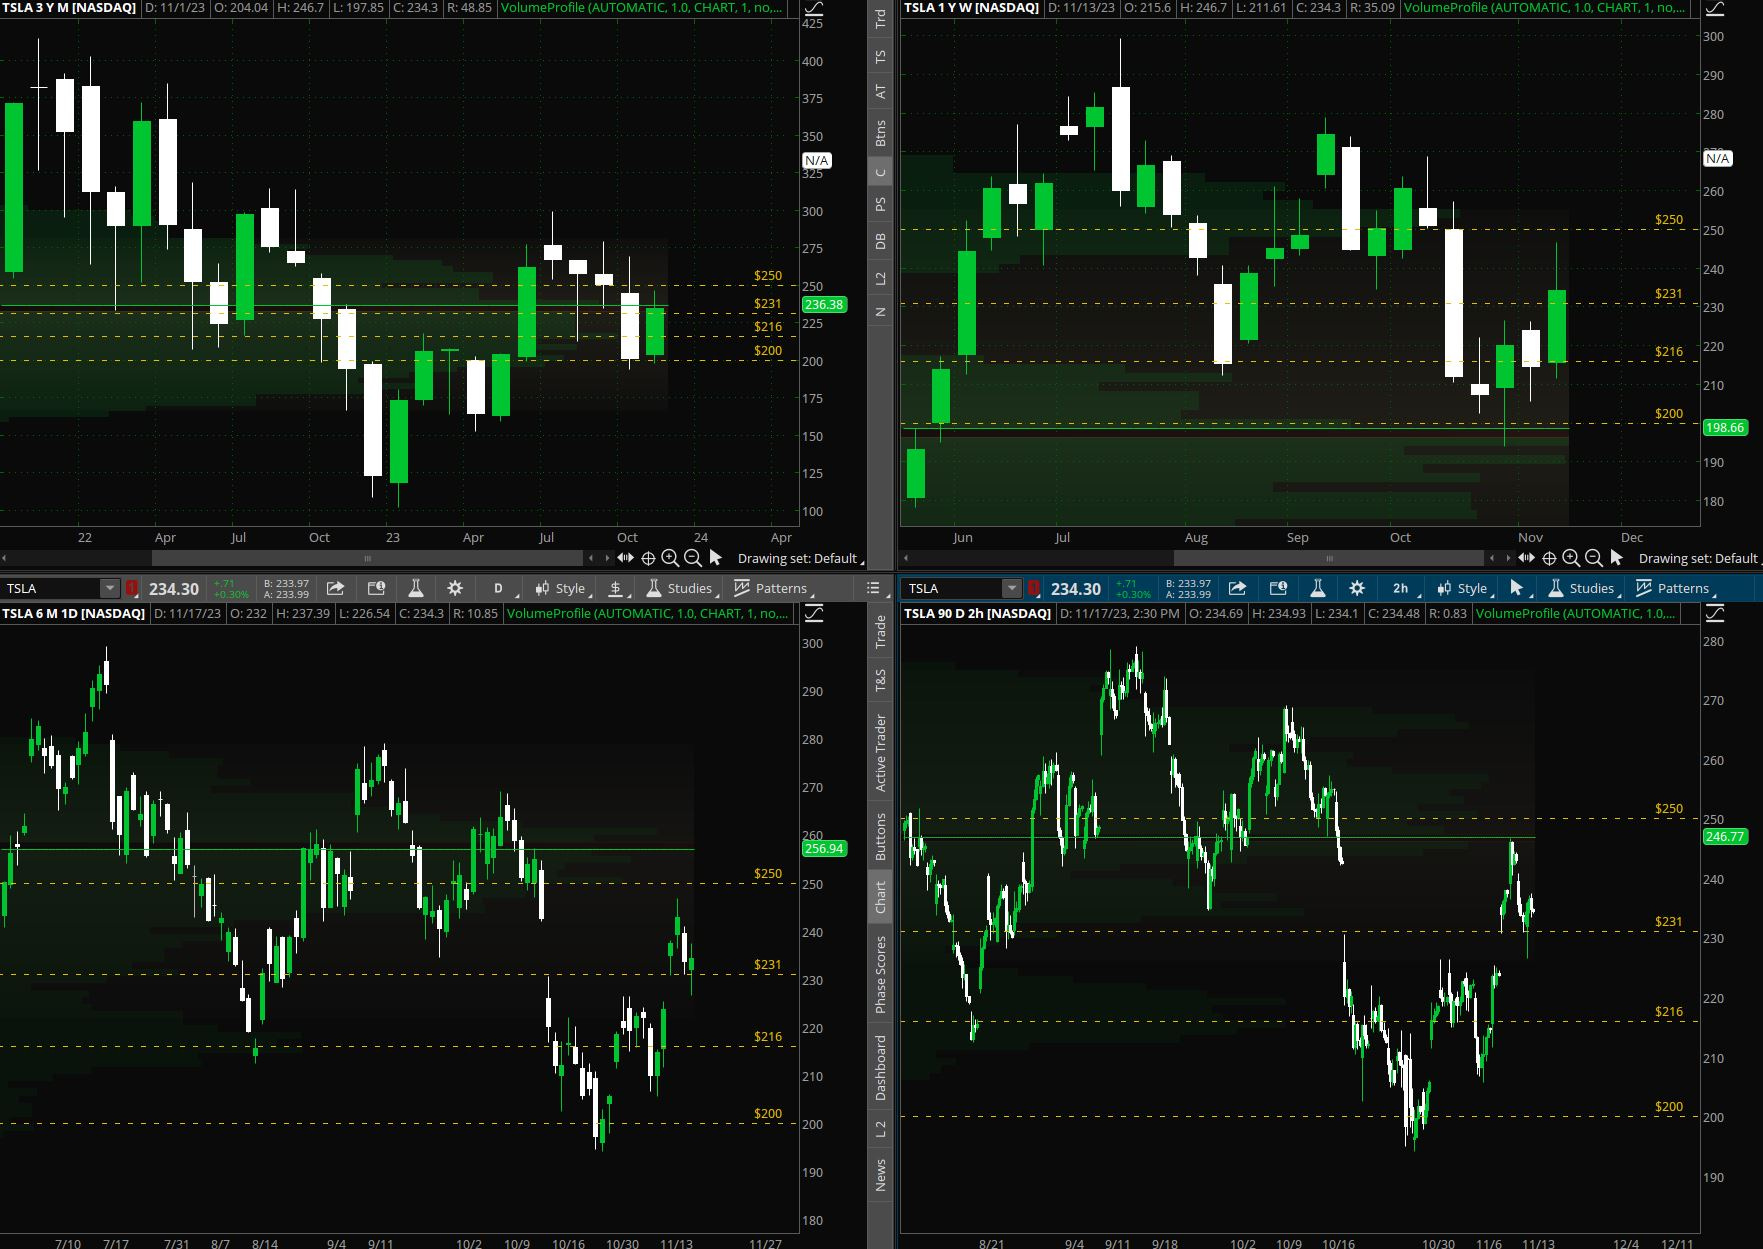Open Drawing set dropdown under 1Y weekly chart

tap(1699, 558)
